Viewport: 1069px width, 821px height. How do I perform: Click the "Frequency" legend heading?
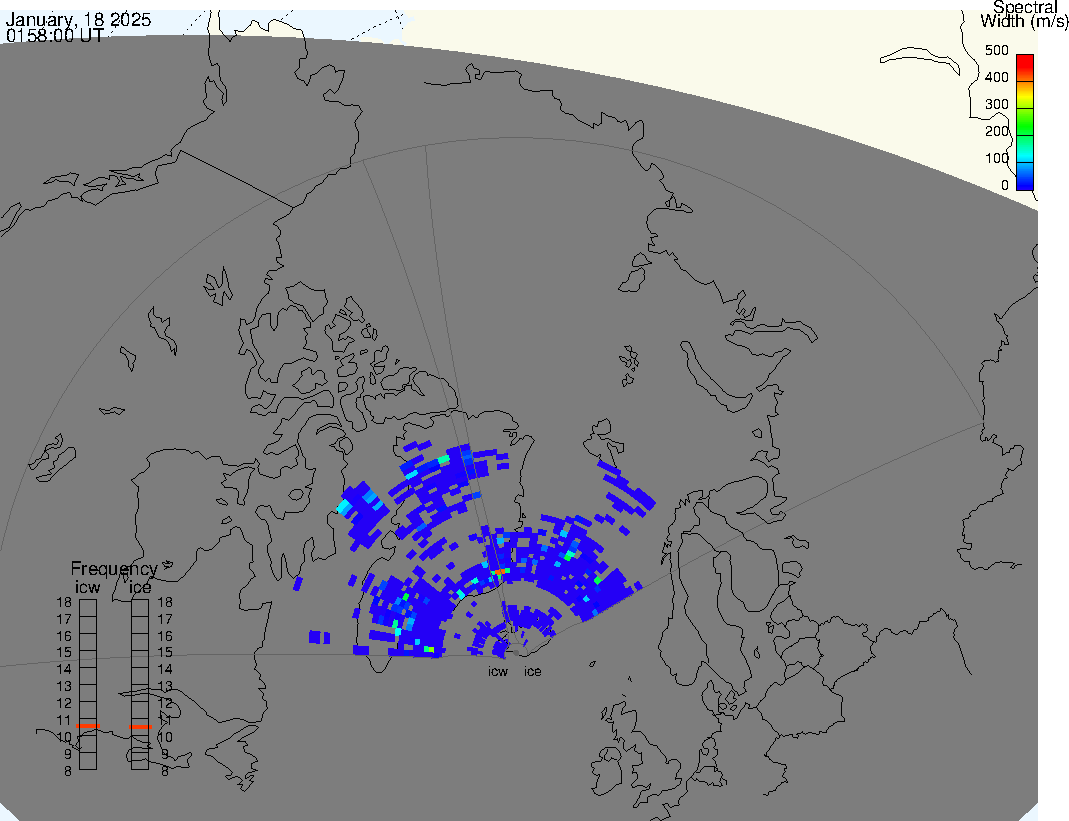point(114,569)
